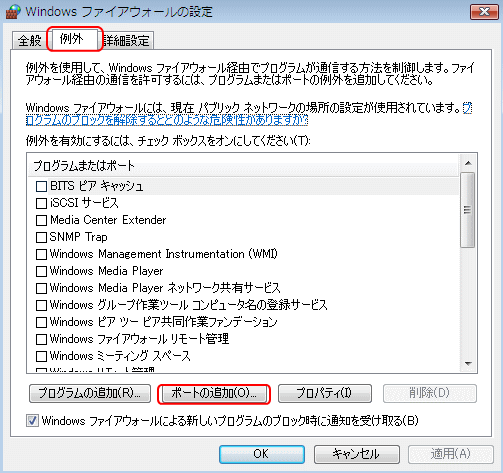
Task: Enable Windows Media Player ネットワーク共有サービス checkbox
Action: [x=41, y=288]
